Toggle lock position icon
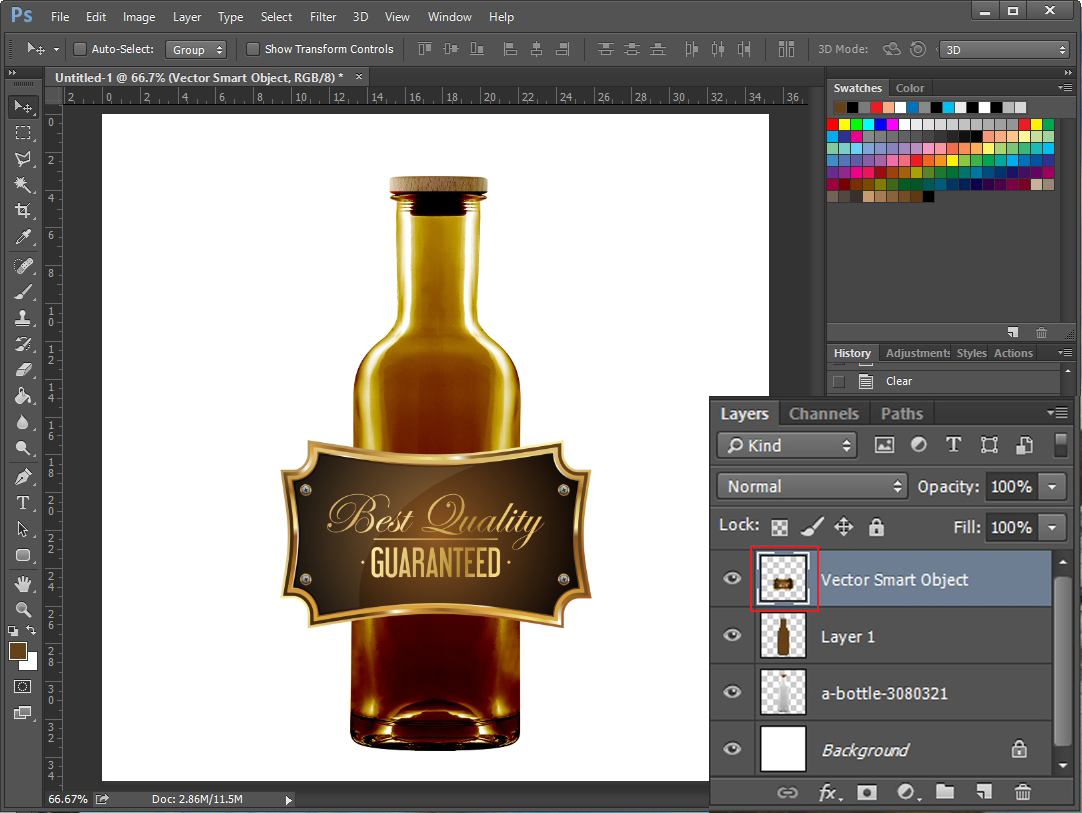 pyautogui.click(x=843, y=527)
